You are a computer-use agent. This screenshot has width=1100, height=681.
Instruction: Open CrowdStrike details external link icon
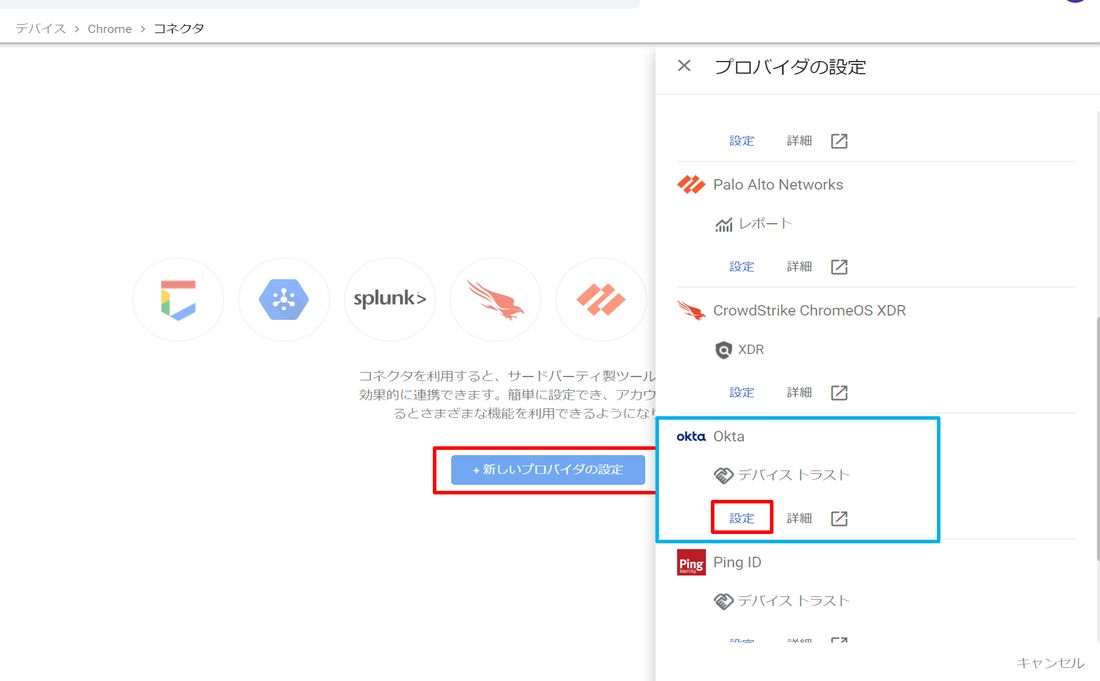click(x=839, y=392)
